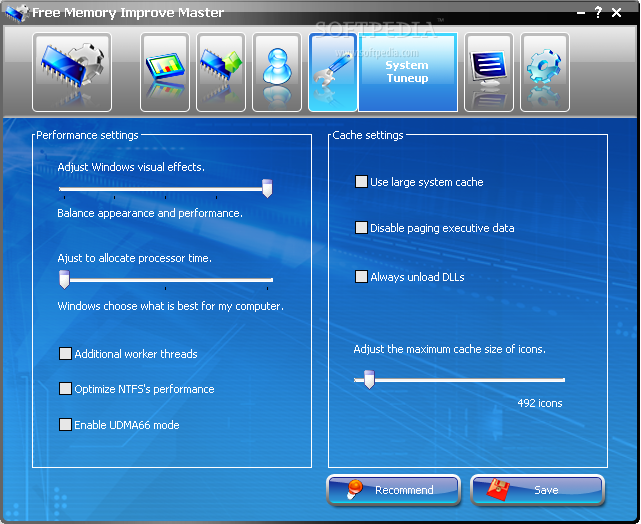Screen dimensions: 641x524
Task: Click the orange lamp icon on Recommend
Action: tap(354, 489)
